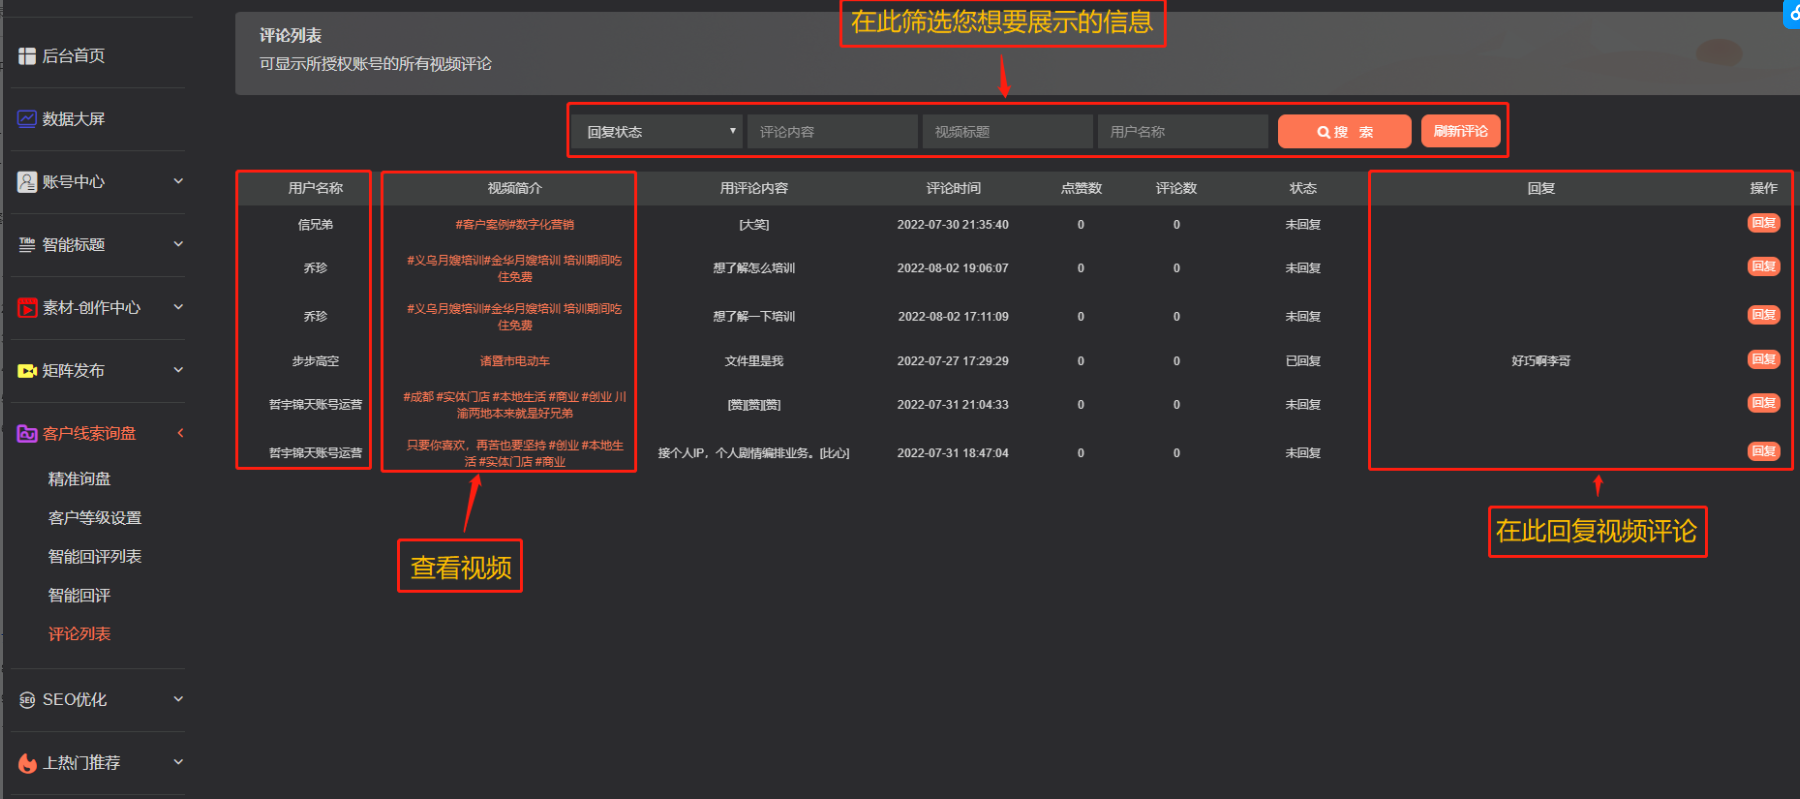Expand the 智能标题 menu chevron
1800x799 pixels.
point(178,244)
